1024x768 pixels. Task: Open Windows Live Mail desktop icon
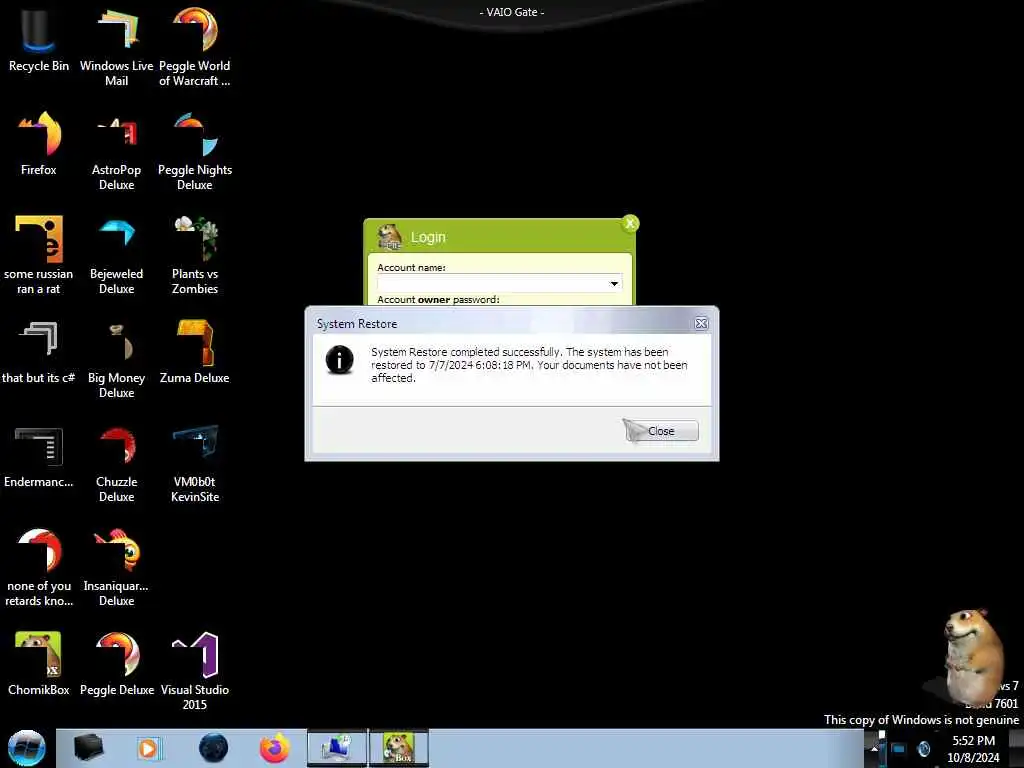coord(116,46)
